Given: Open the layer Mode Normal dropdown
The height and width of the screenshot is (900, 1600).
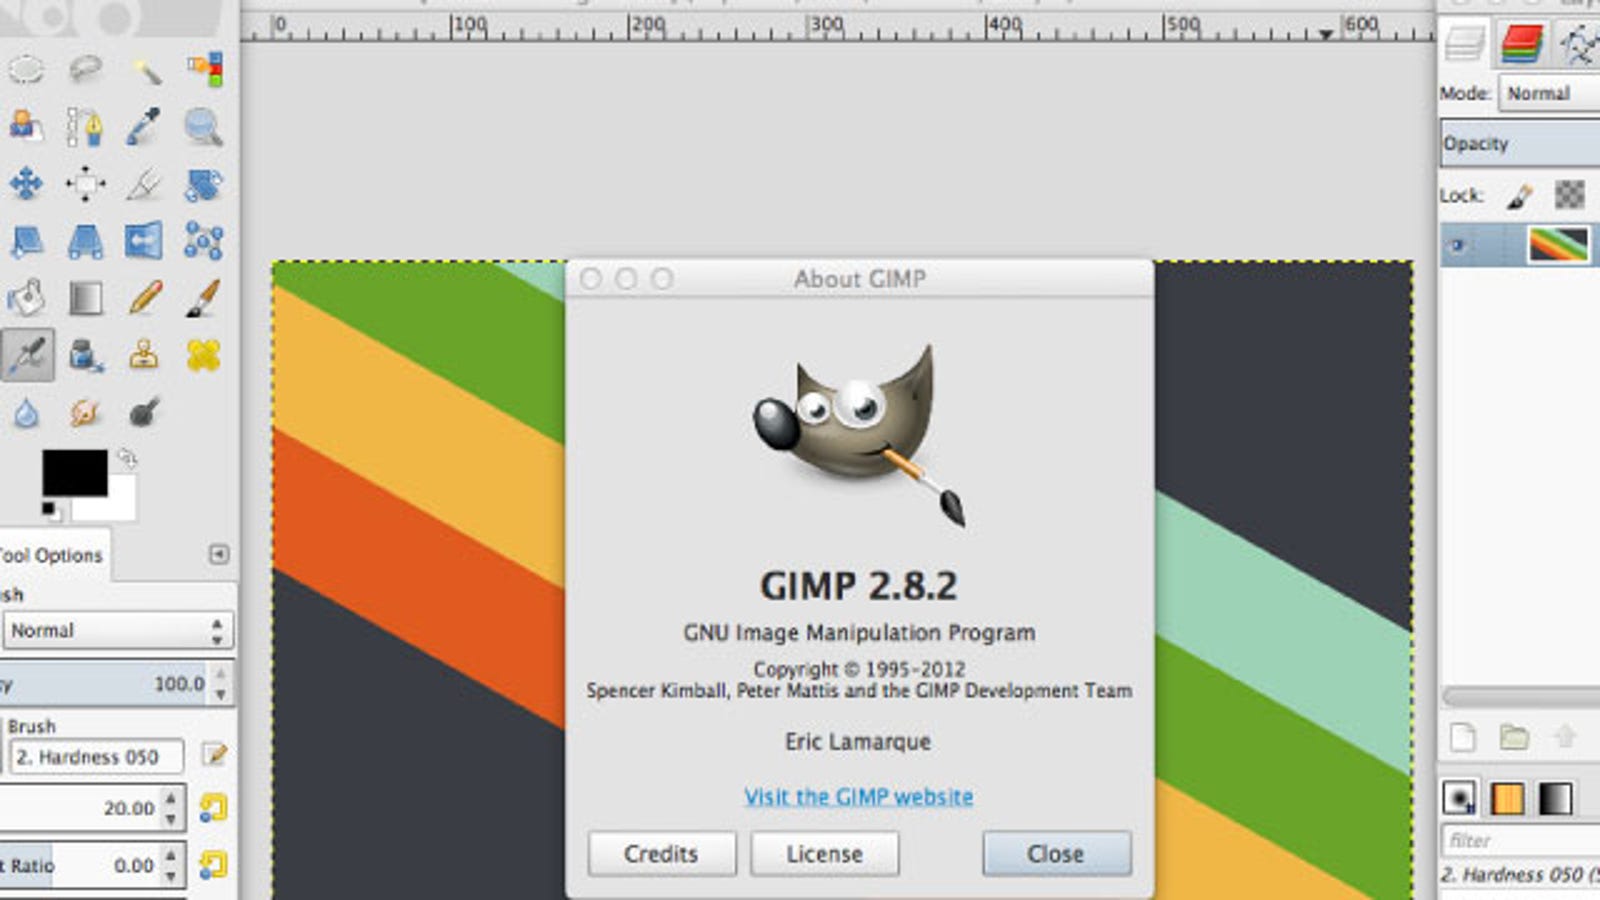Looking at the screenshot, I should (1548, 93).
